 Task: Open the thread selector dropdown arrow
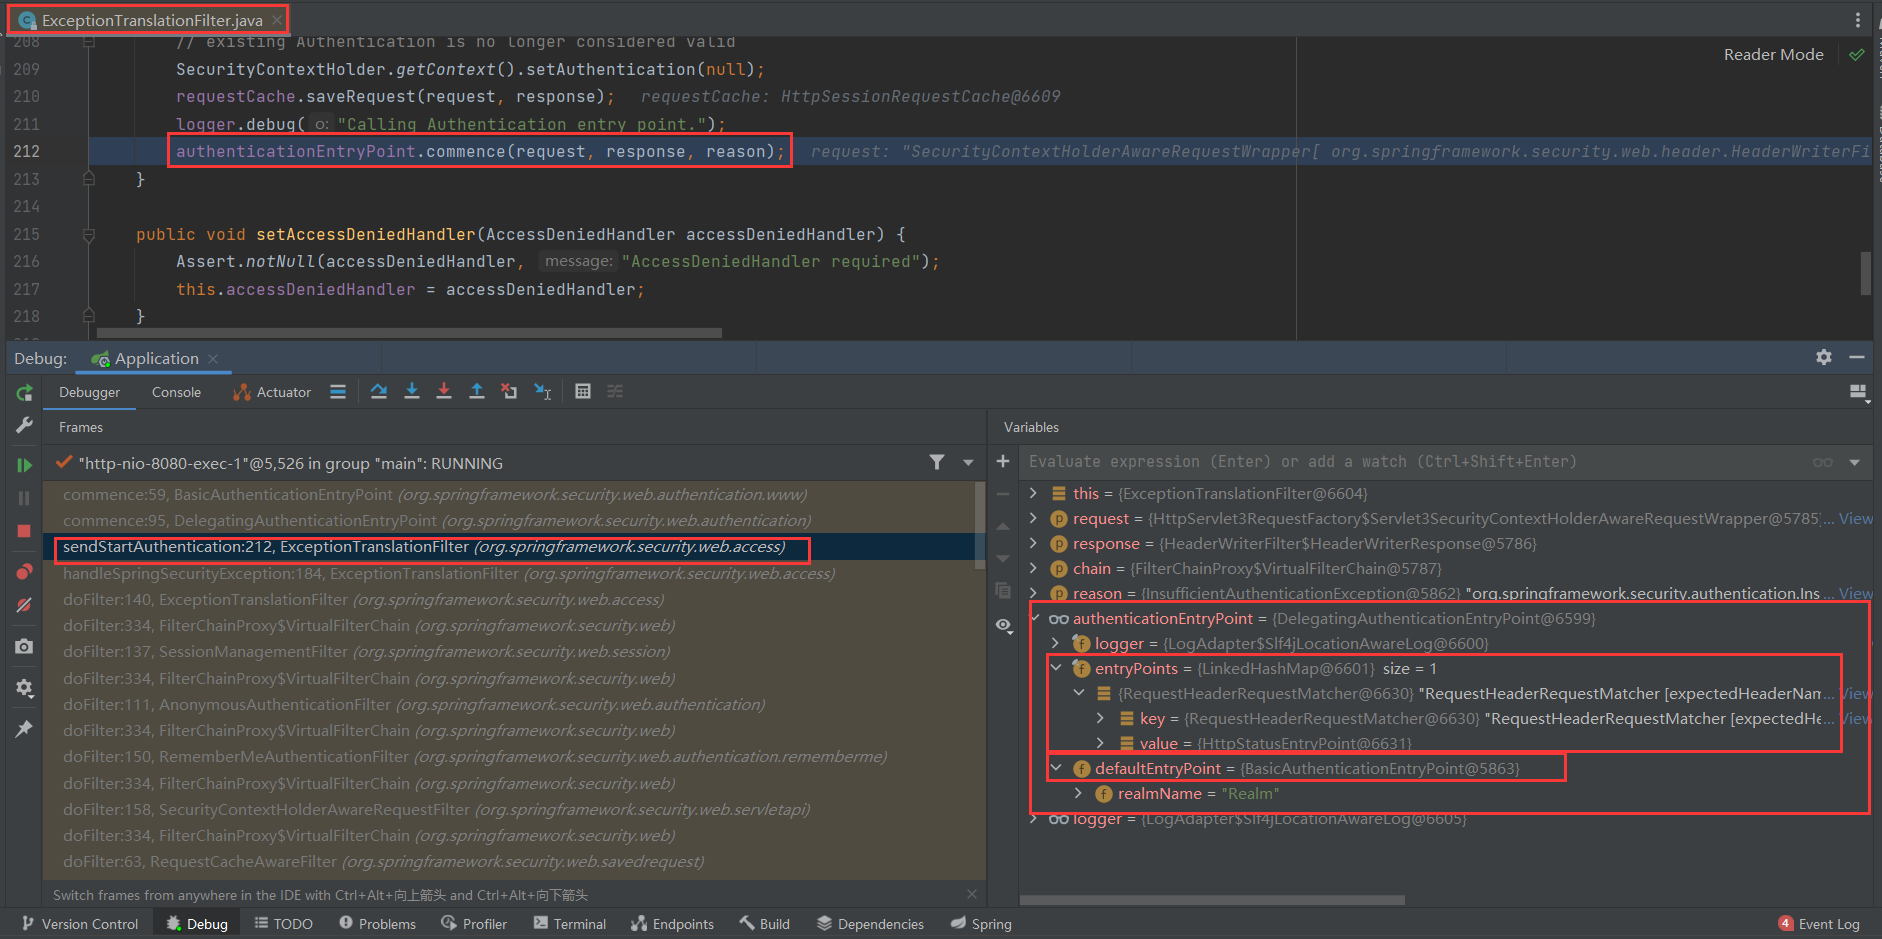pos(968,462)
